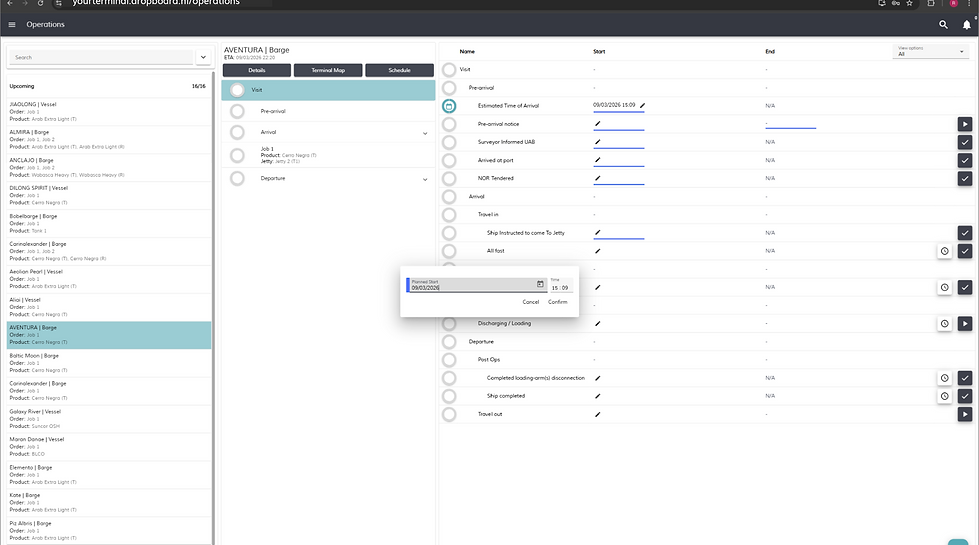Open the hamburger menu next to Operations

click(12, 25)
